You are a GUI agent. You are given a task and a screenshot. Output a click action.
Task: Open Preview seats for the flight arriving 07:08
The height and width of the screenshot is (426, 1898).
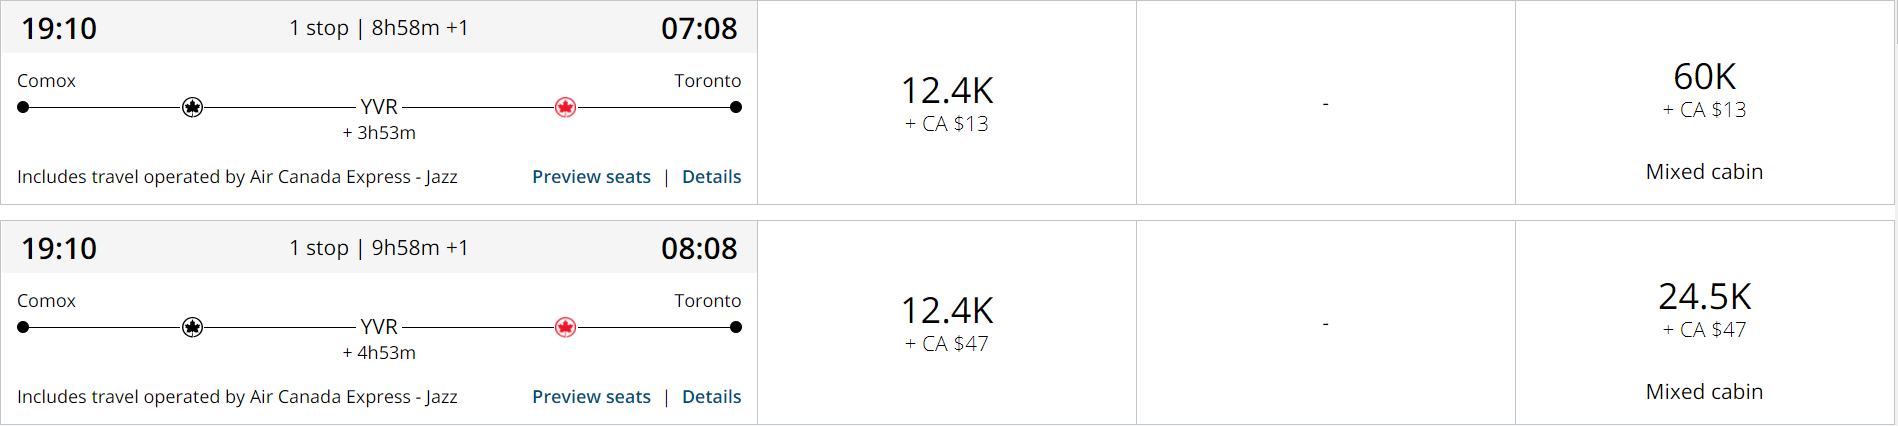[x=591, y=177]
